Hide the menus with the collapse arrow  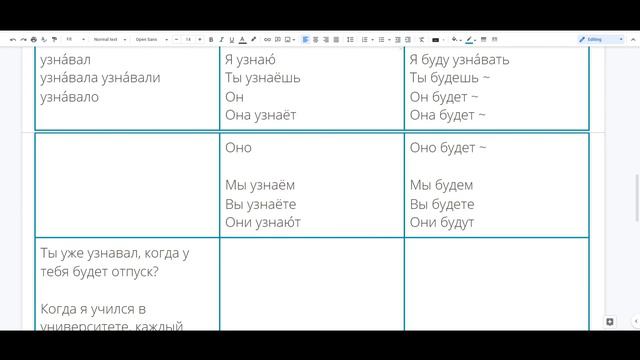633,40
